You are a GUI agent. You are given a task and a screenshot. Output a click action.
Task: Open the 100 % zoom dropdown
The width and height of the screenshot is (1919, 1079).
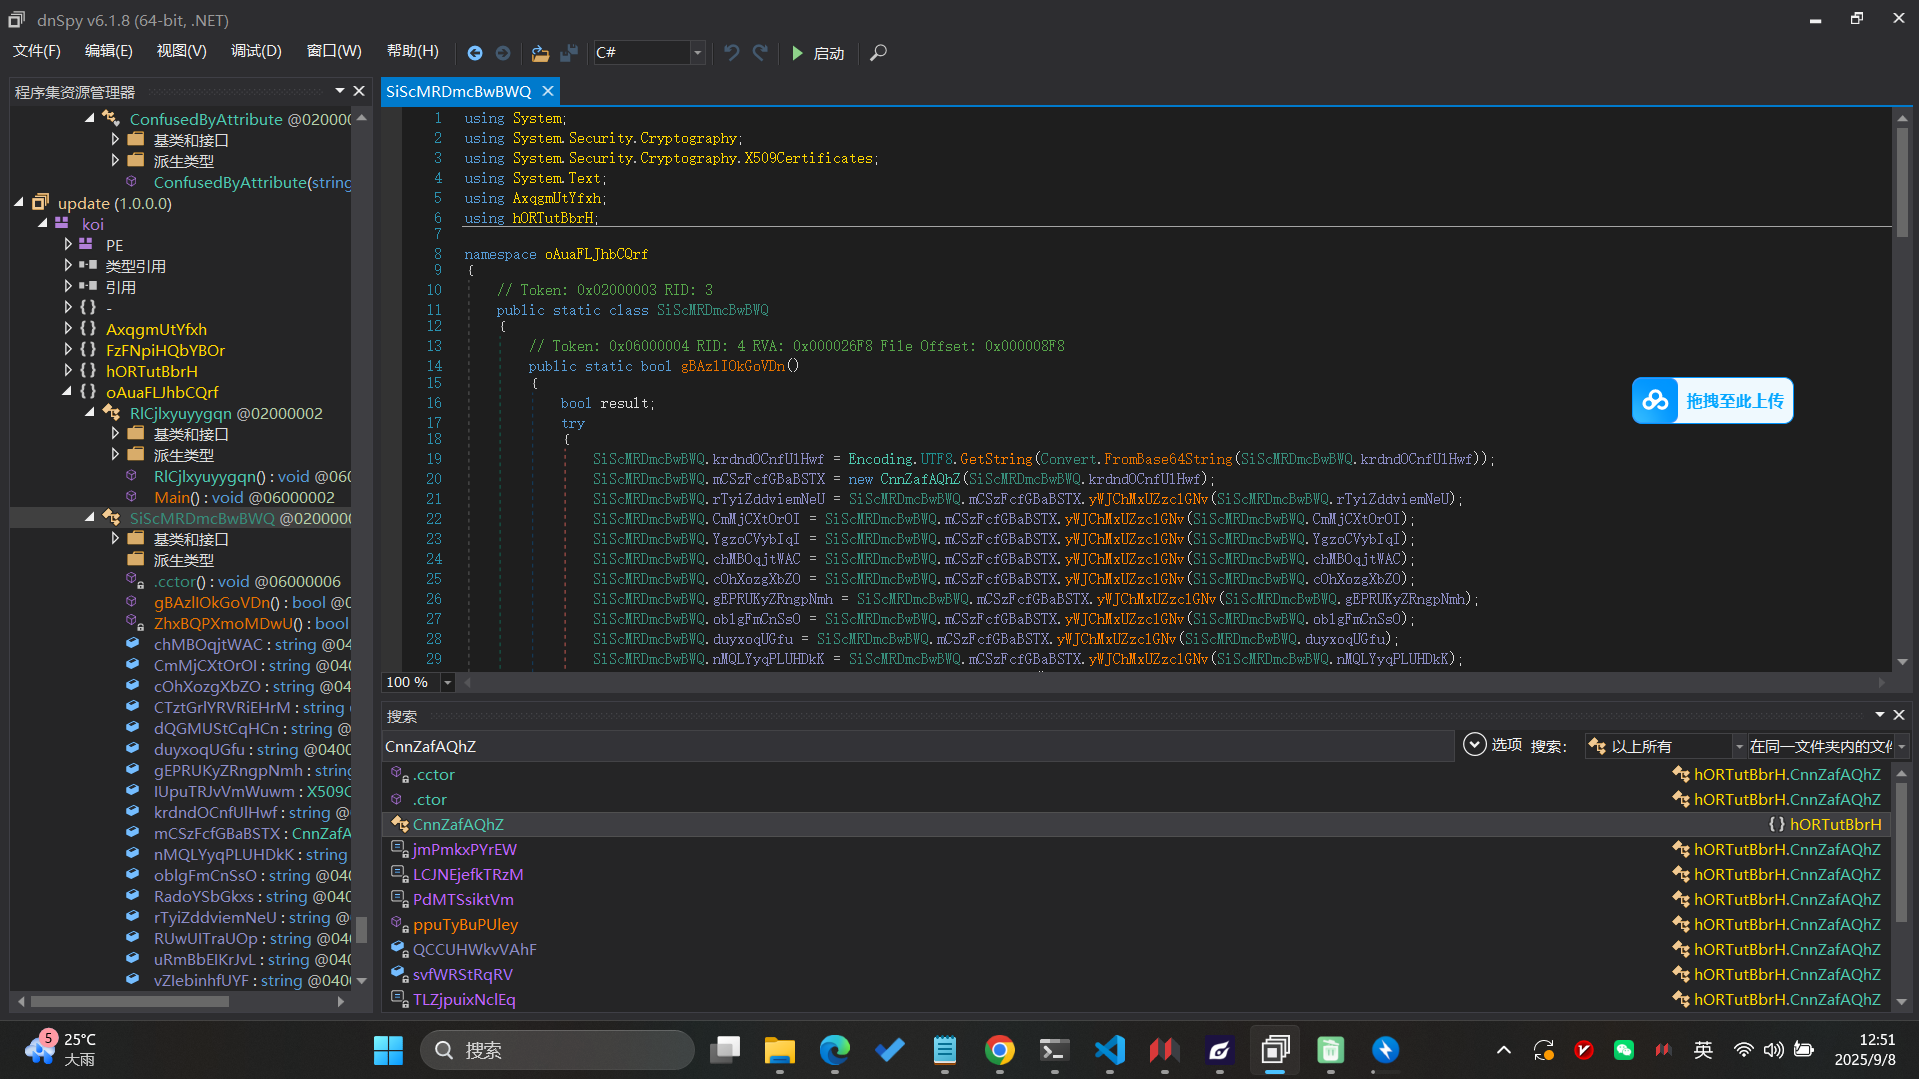(448, 682)
